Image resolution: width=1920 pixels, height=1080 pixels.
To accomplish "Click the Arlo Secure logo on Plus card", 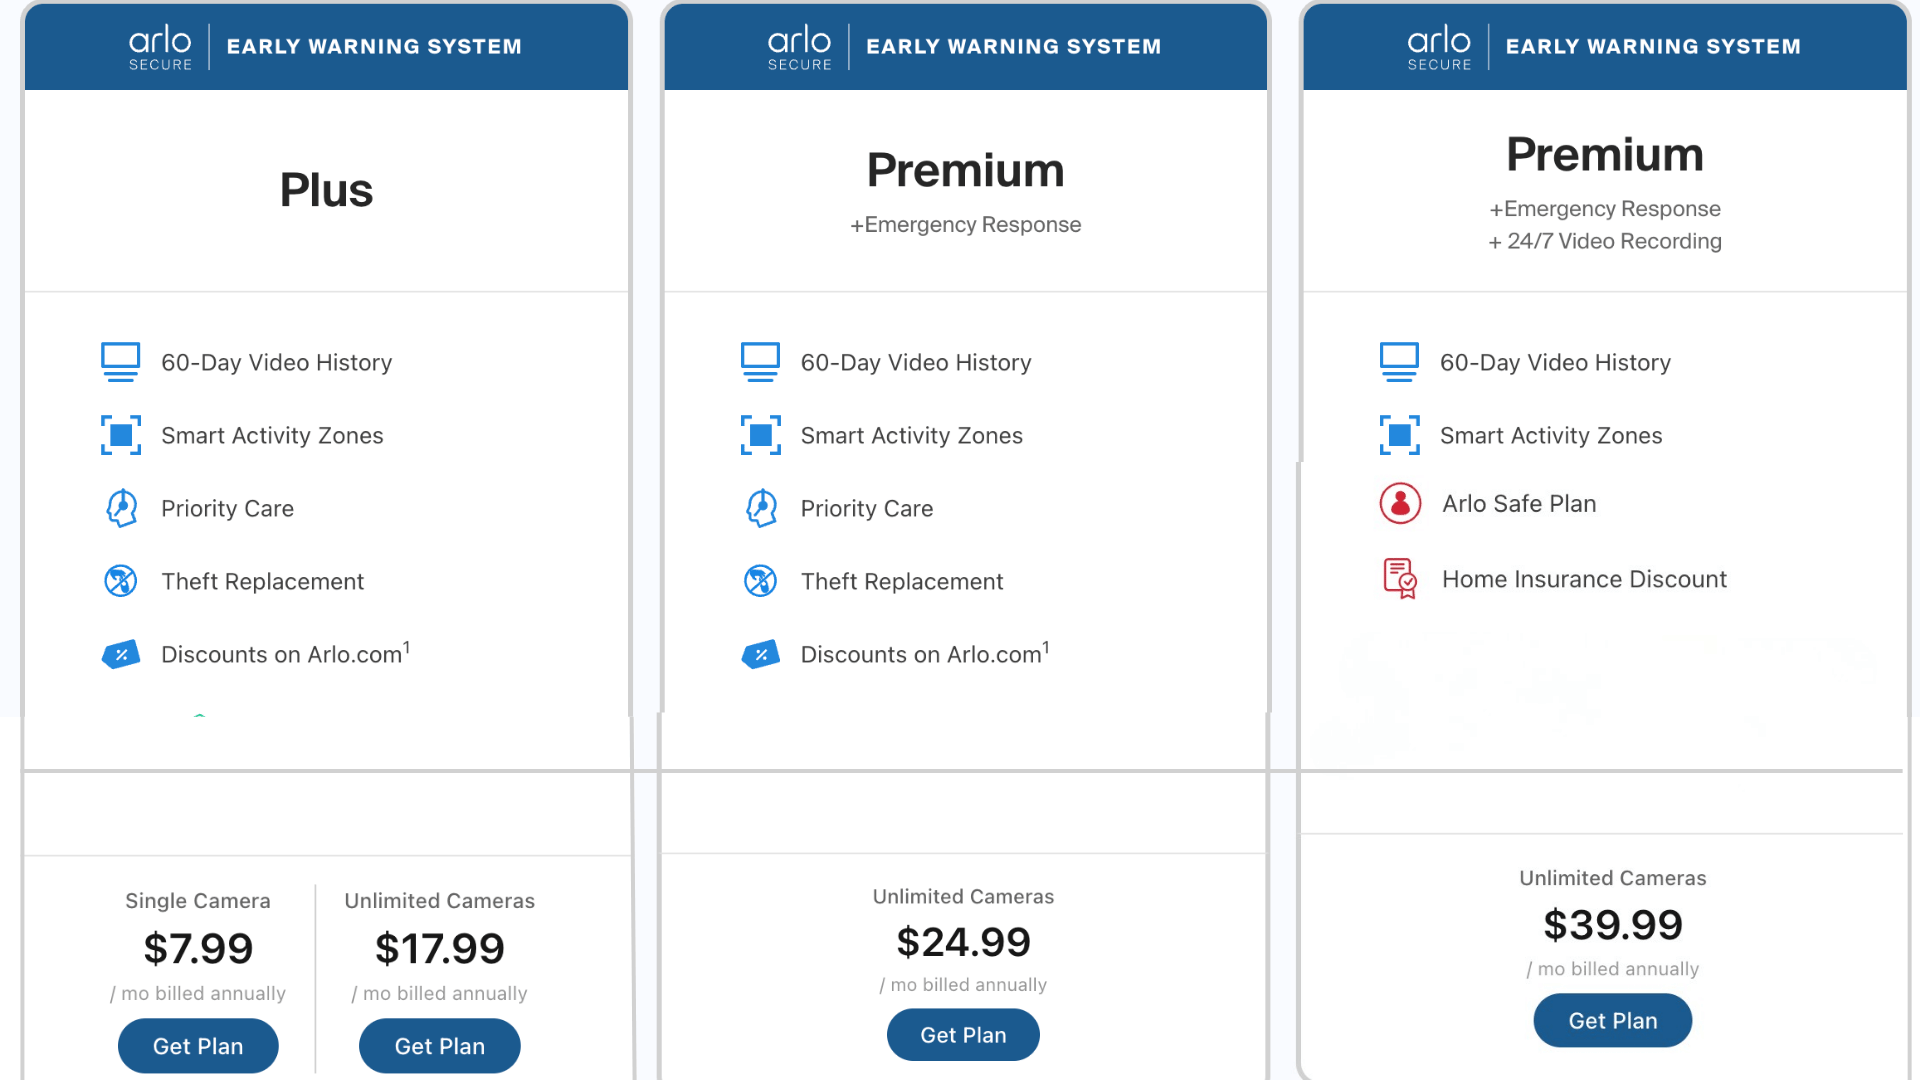I will (x=160, y=48).
